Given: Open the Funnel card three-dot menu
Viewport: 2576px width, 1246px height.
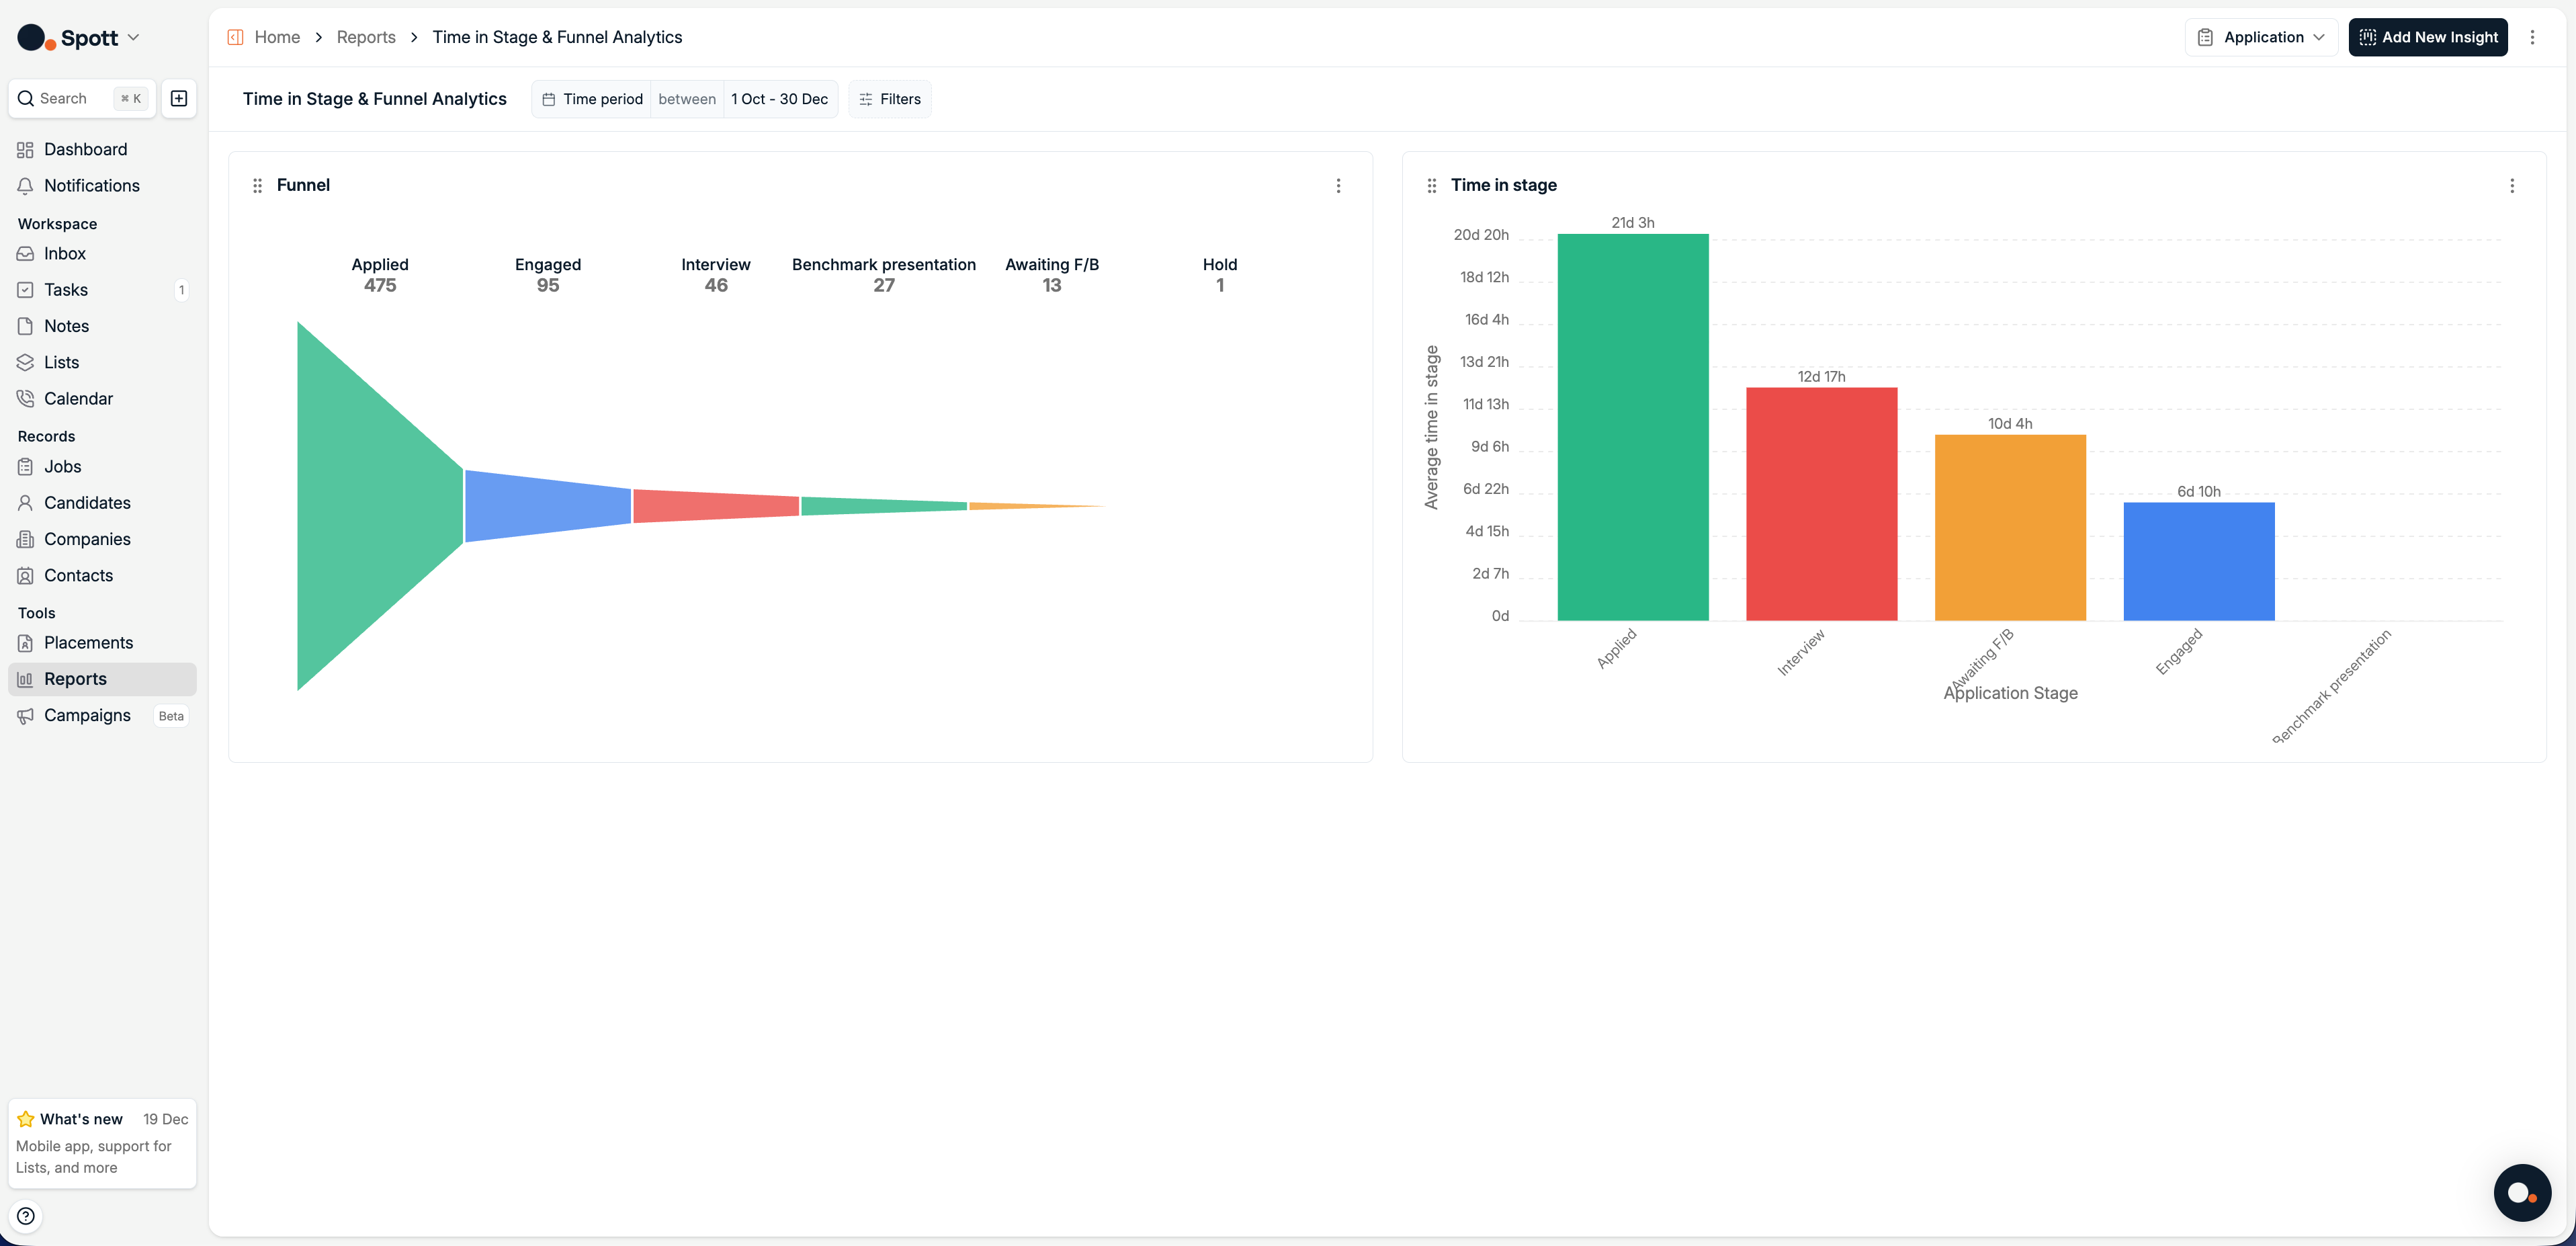Looking at the screenshot, I should click(1338, 185).
